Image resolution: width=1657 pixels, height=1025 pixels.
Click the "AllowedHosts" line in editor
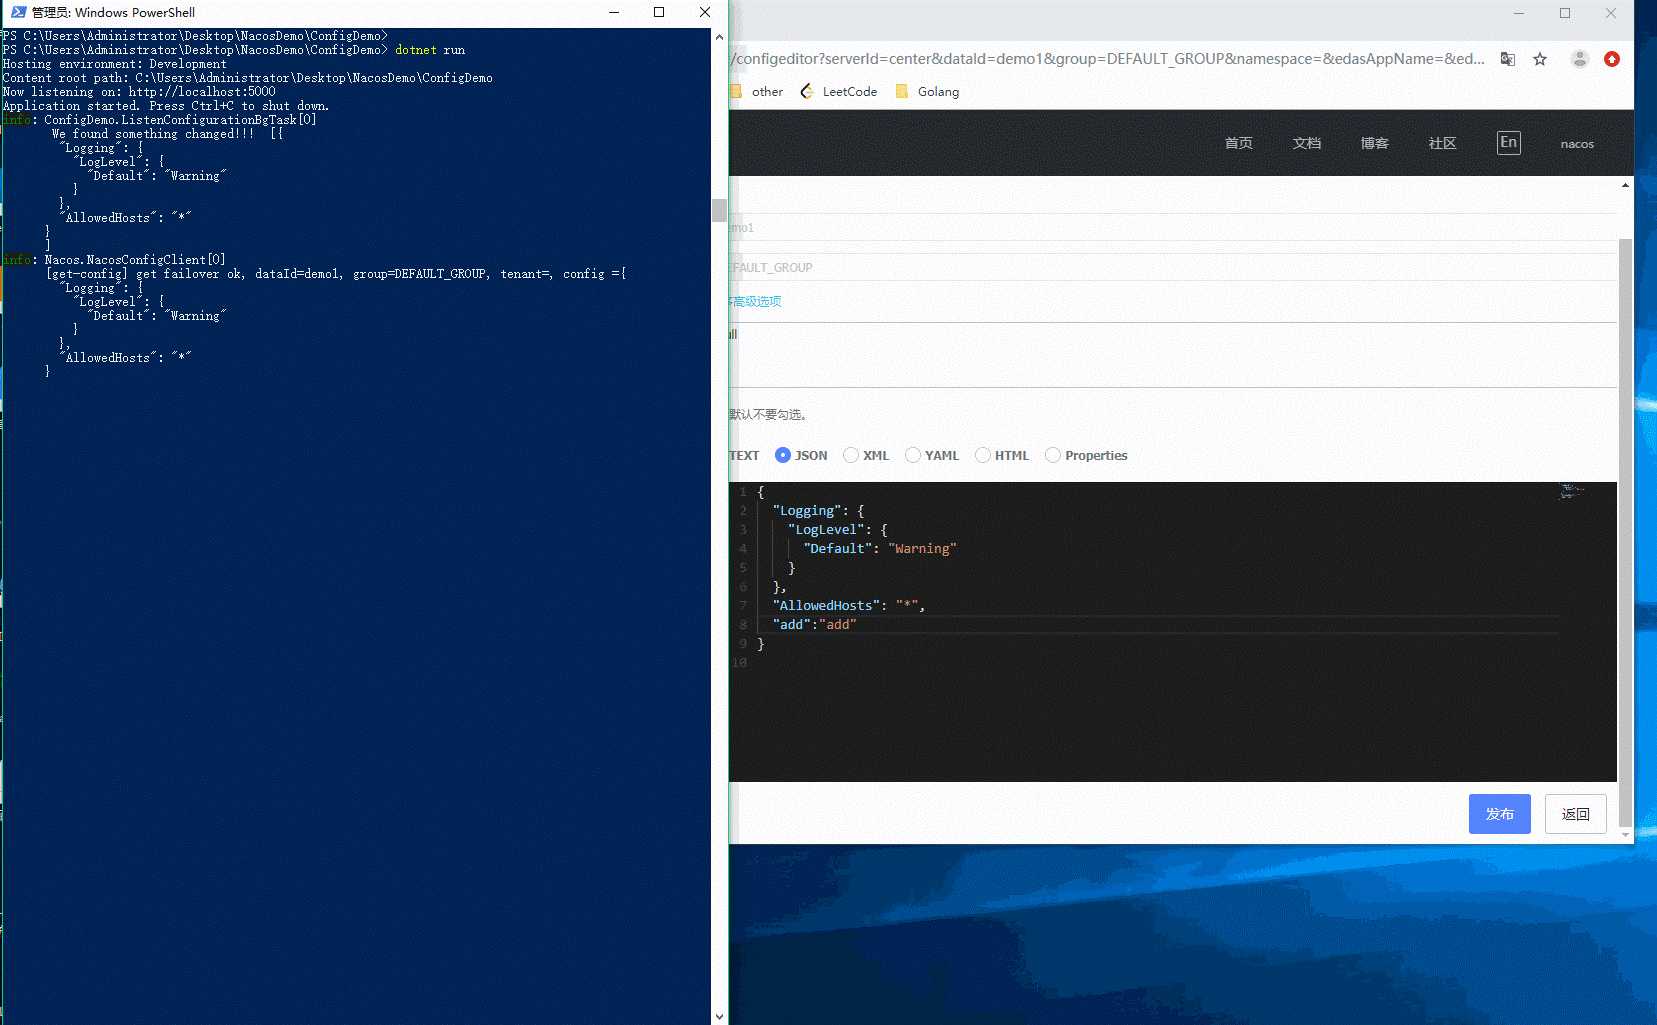pos(848,605)
